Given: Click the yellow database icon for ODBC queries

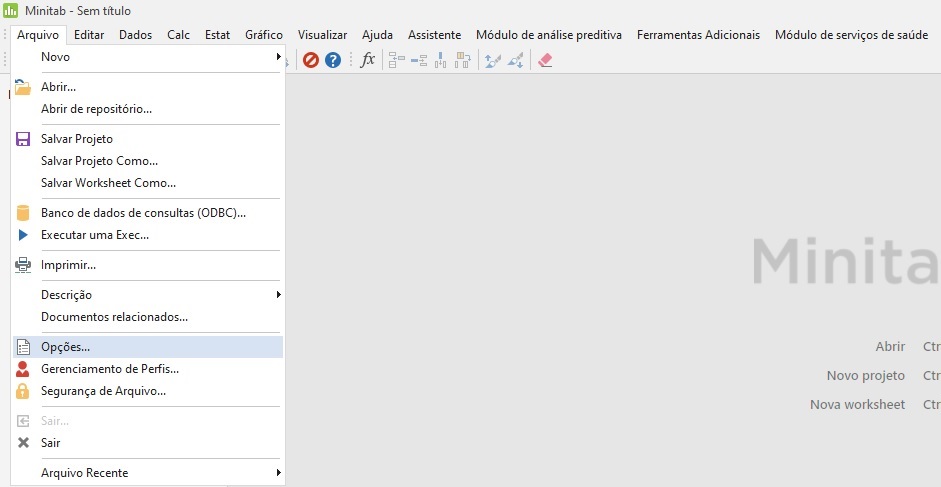Looking at the screenshot, I should [23, 213].
